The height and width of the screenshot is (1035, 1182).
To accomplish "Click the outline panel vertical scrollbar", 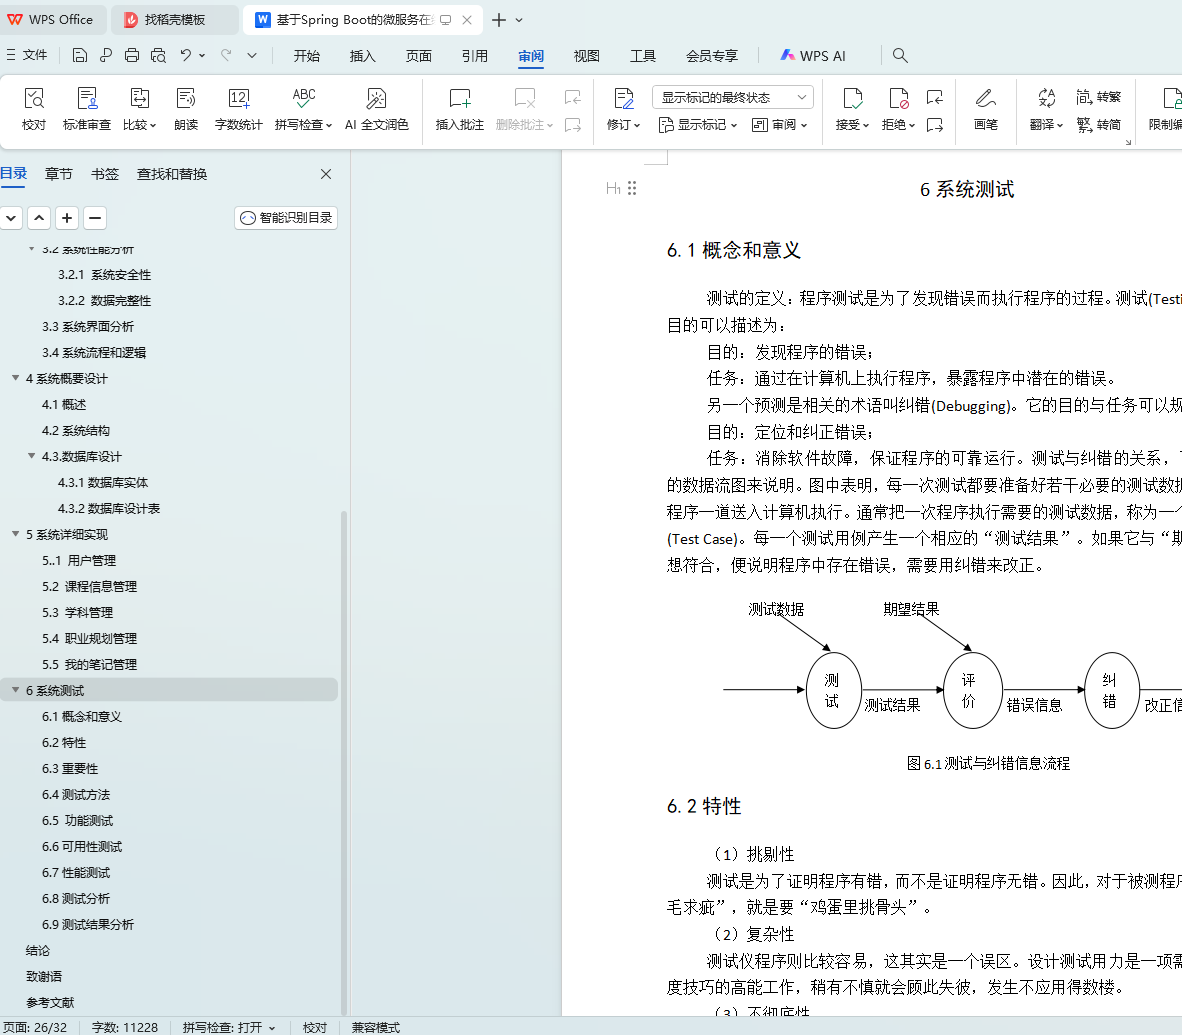I will pyautogui.click(x=344, y=761).
